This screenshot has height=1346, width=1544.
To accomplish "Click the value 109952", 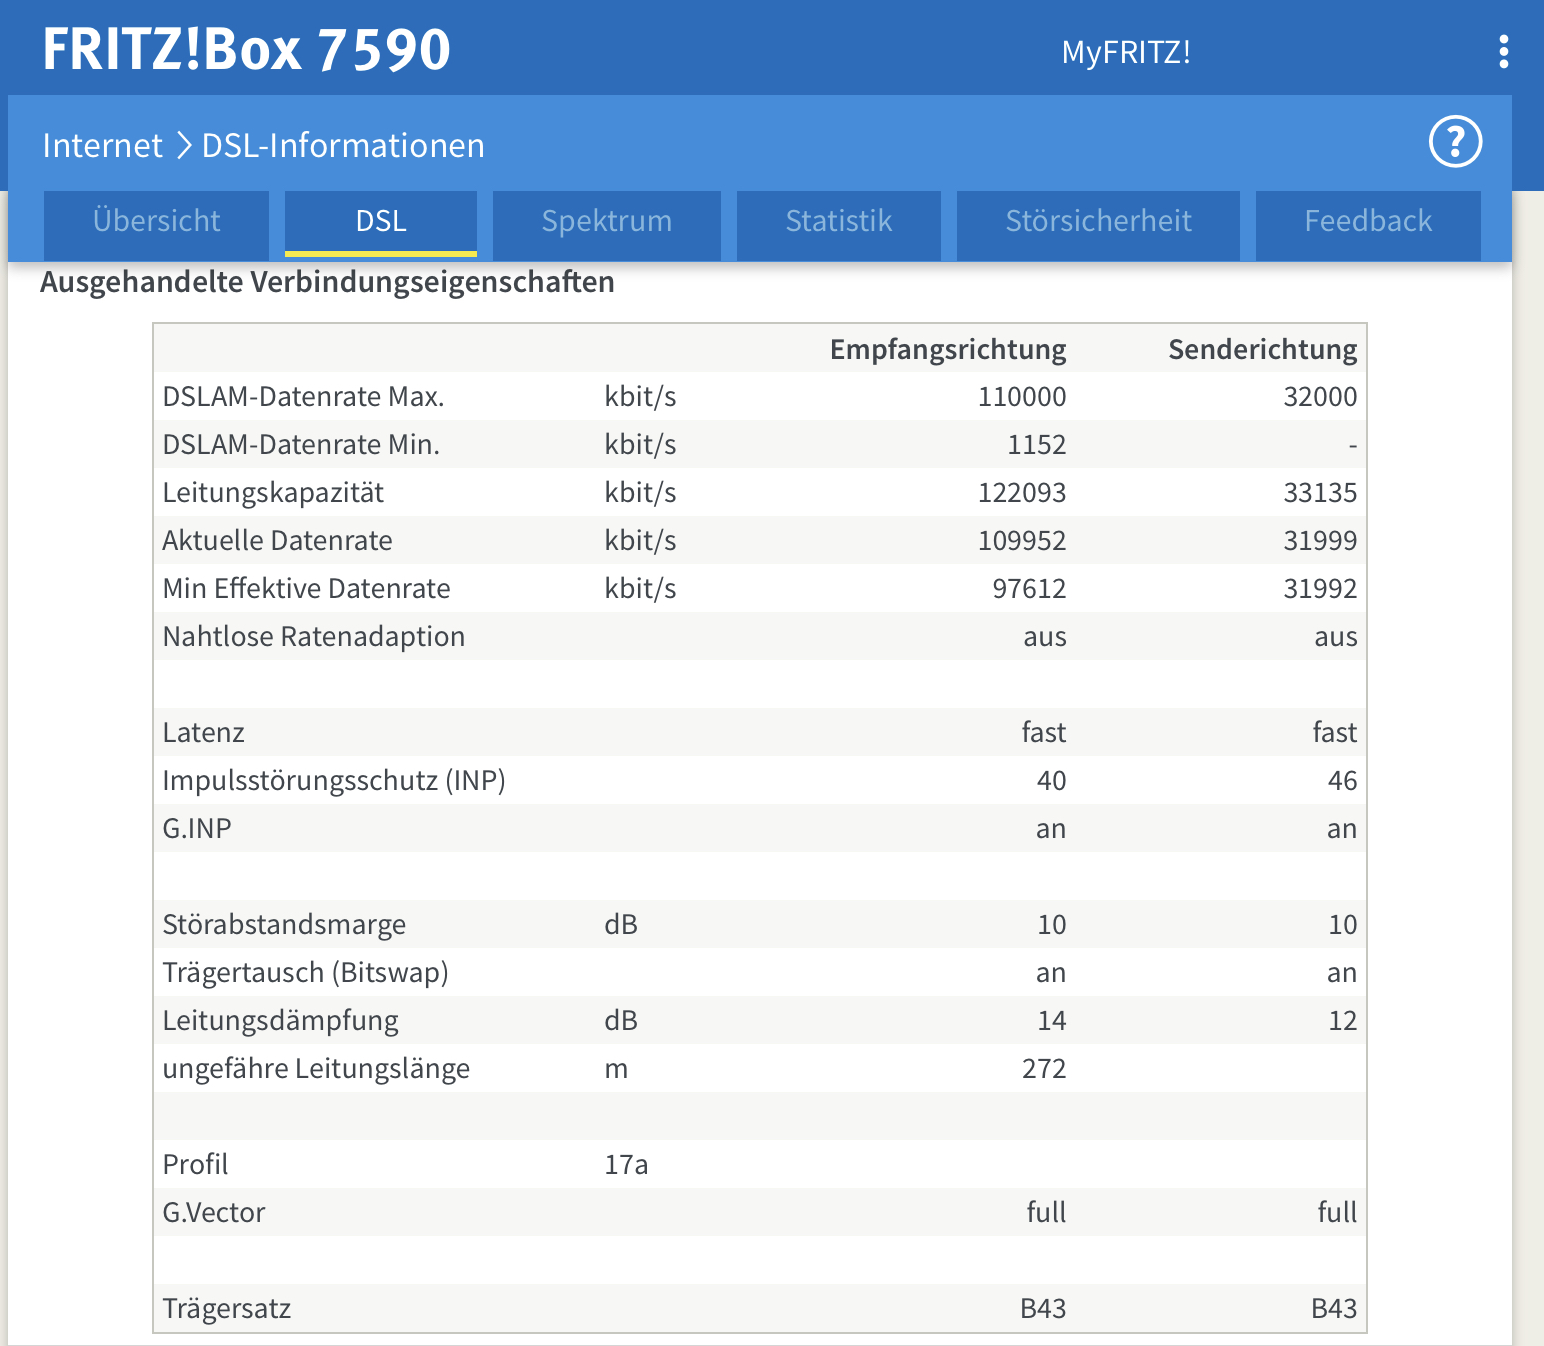I will pyautogui.click(x=1022, y=541).
